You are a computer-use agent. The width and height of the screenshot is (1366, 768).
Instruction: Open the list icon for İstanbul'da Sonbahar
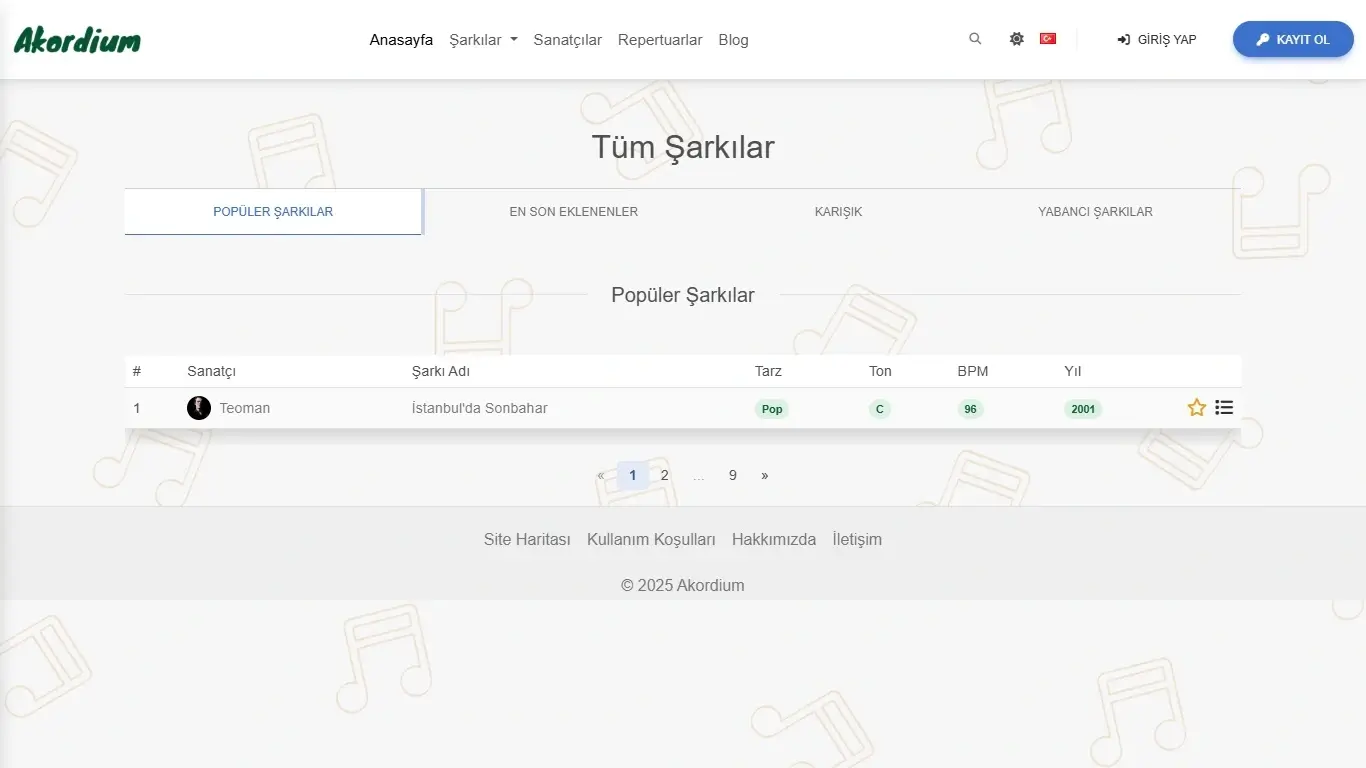click(1224, 408)
